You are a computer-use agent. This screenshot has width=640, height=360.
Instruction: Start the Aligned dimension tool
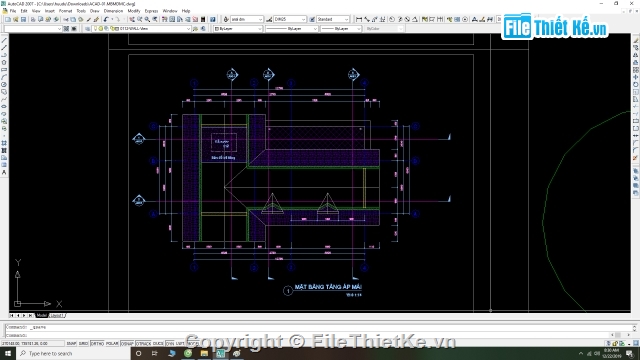367,19
